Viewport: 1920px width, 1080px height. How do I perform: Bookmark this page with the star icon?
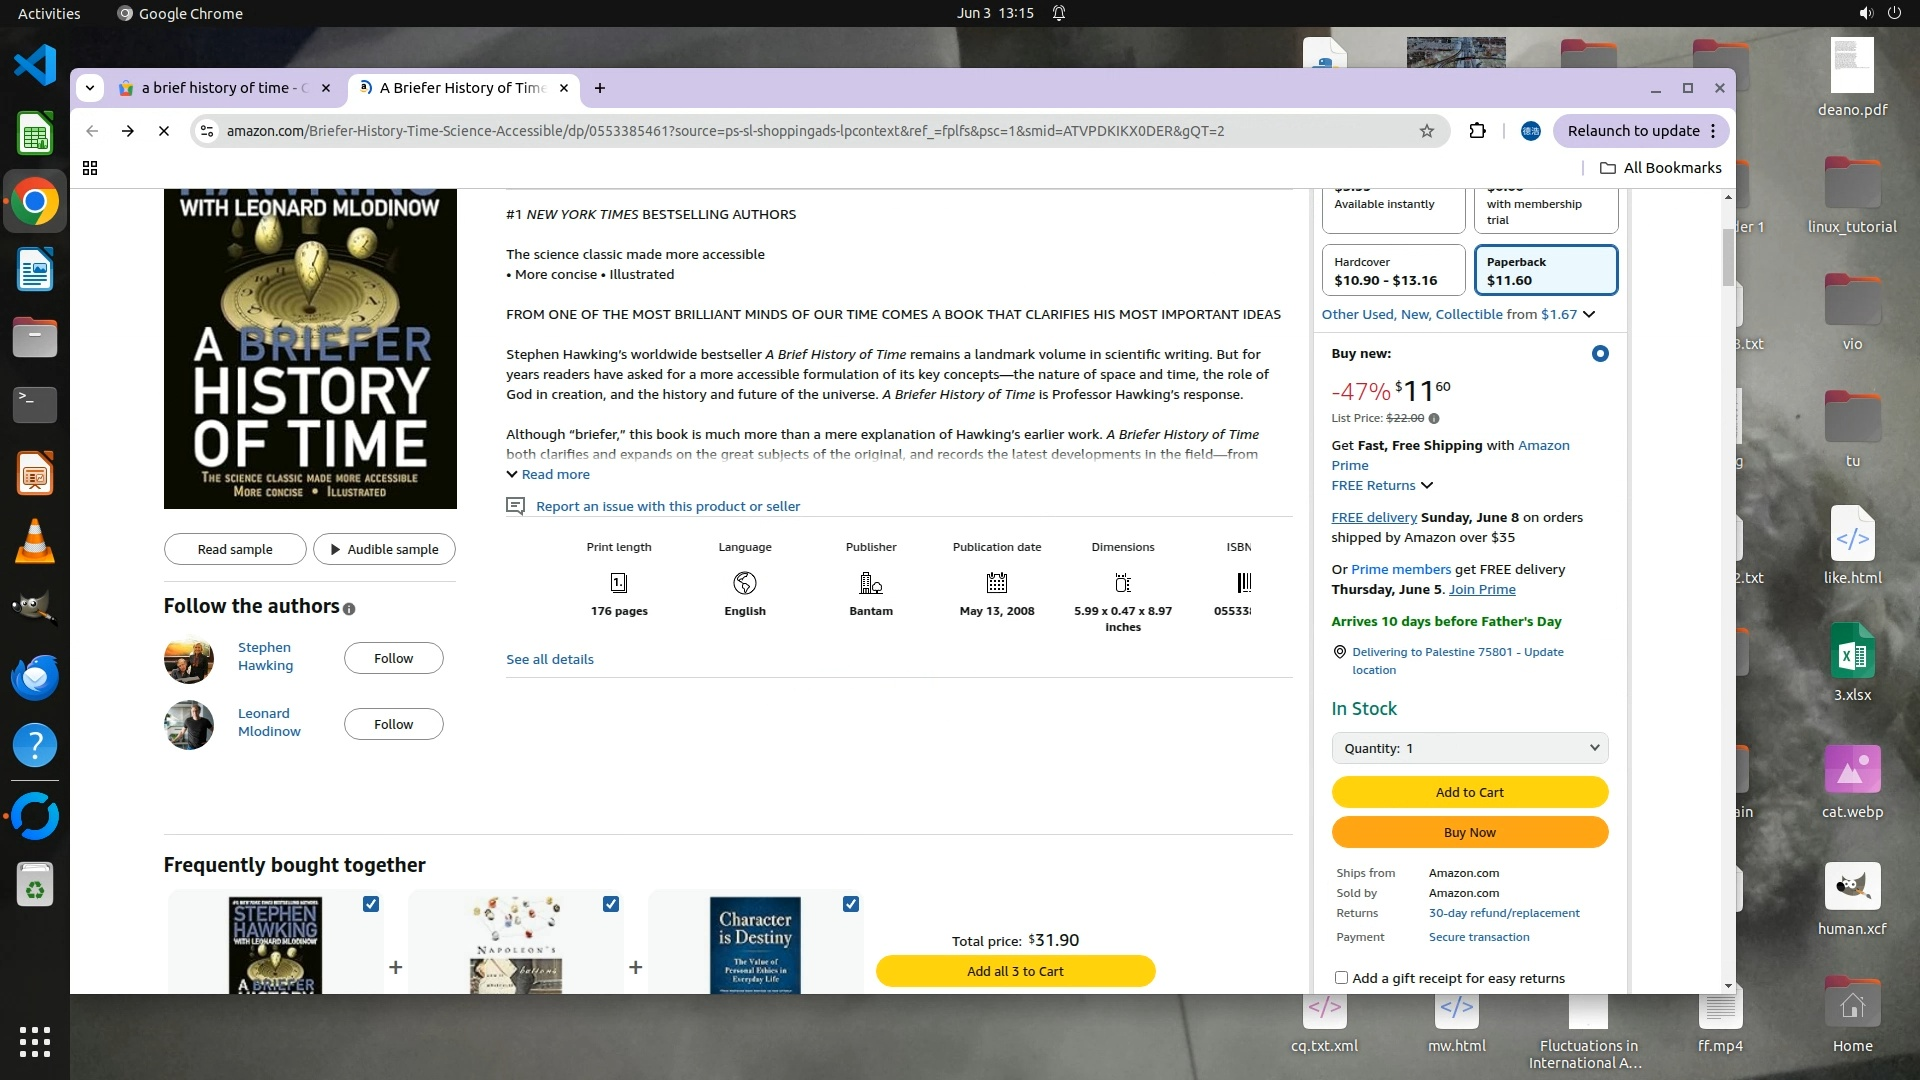tap(1427, 131)
